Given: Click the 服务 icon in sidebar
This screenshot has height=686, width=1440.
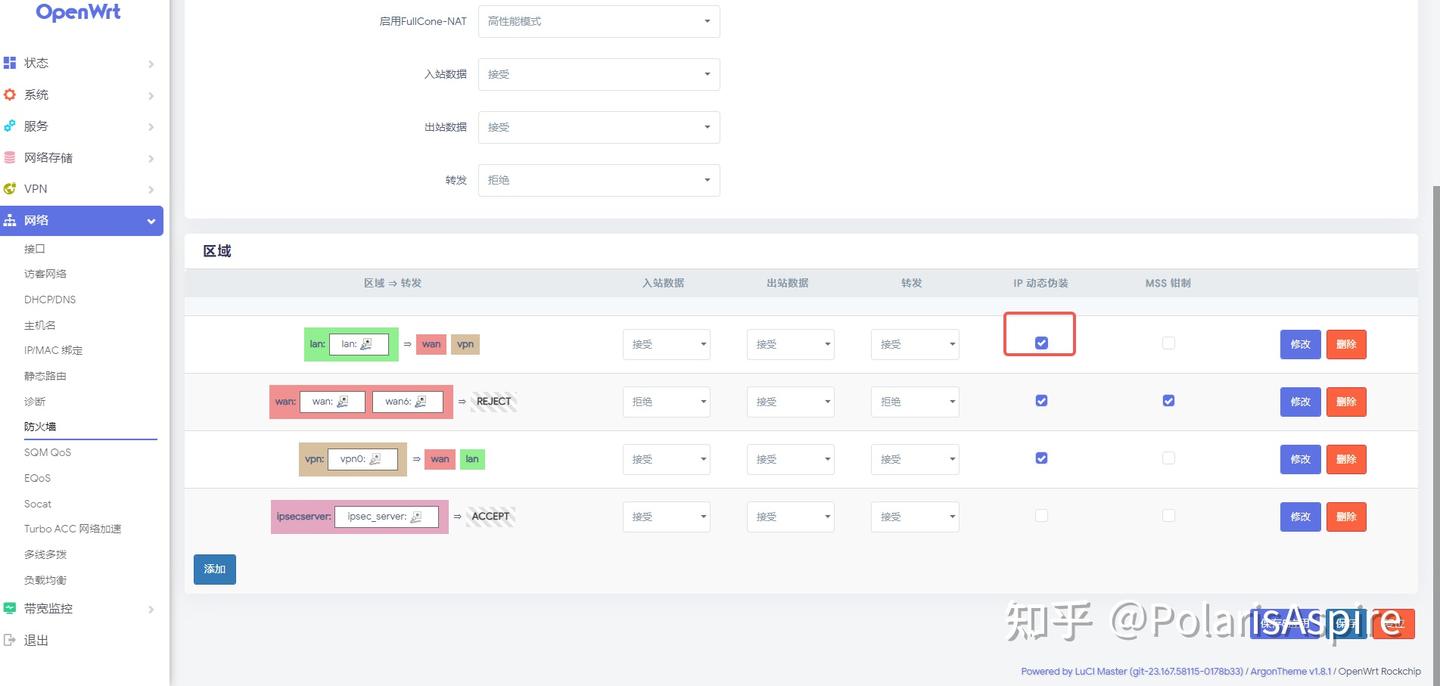Looking at the screenshot, I should tap(10, 126).
